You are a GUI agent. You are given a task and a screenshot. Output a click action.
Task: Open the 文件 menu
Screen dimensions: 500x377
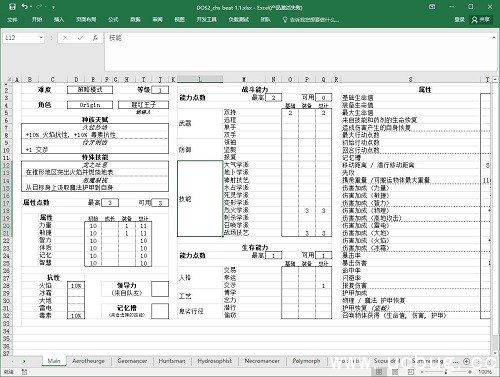12,20
